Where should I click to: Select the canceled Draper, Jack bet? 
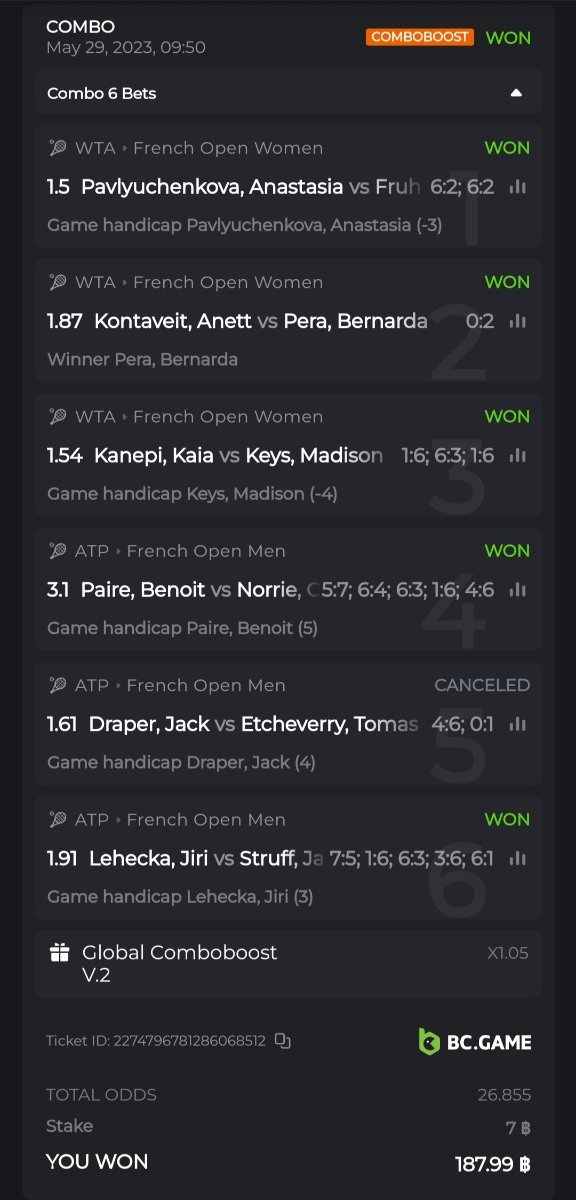(x=288, y=723)
